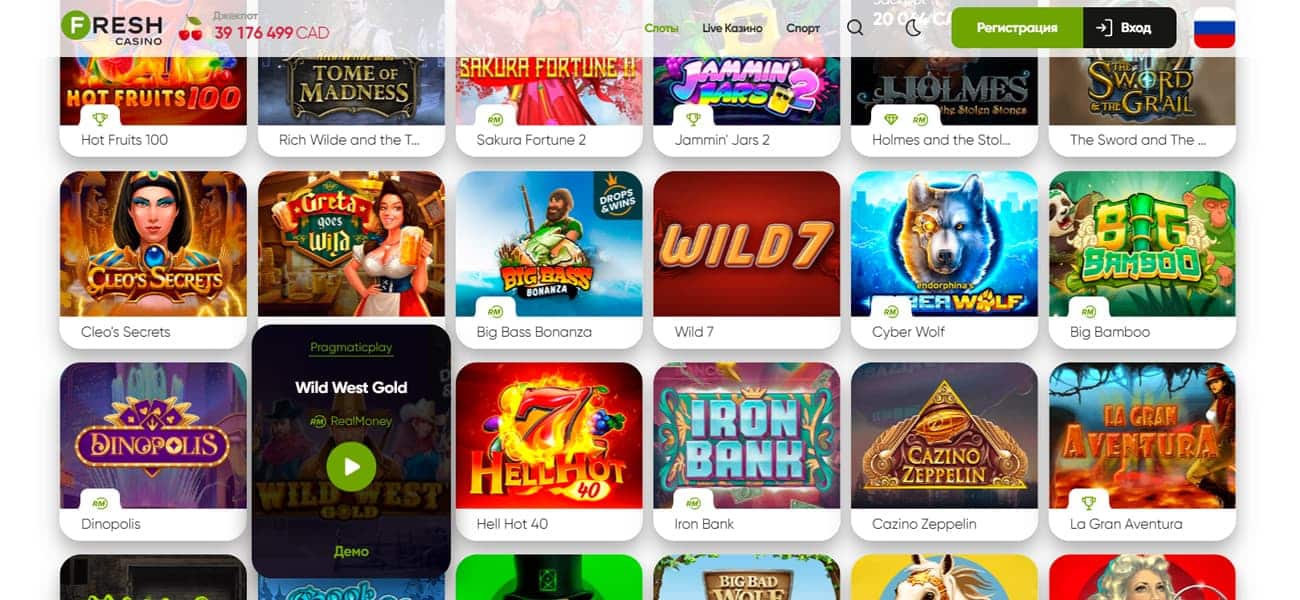The width and height of the screenshot is (1300, 600).
Task: Switch to Live Казино tab
Action: (732, 28)
